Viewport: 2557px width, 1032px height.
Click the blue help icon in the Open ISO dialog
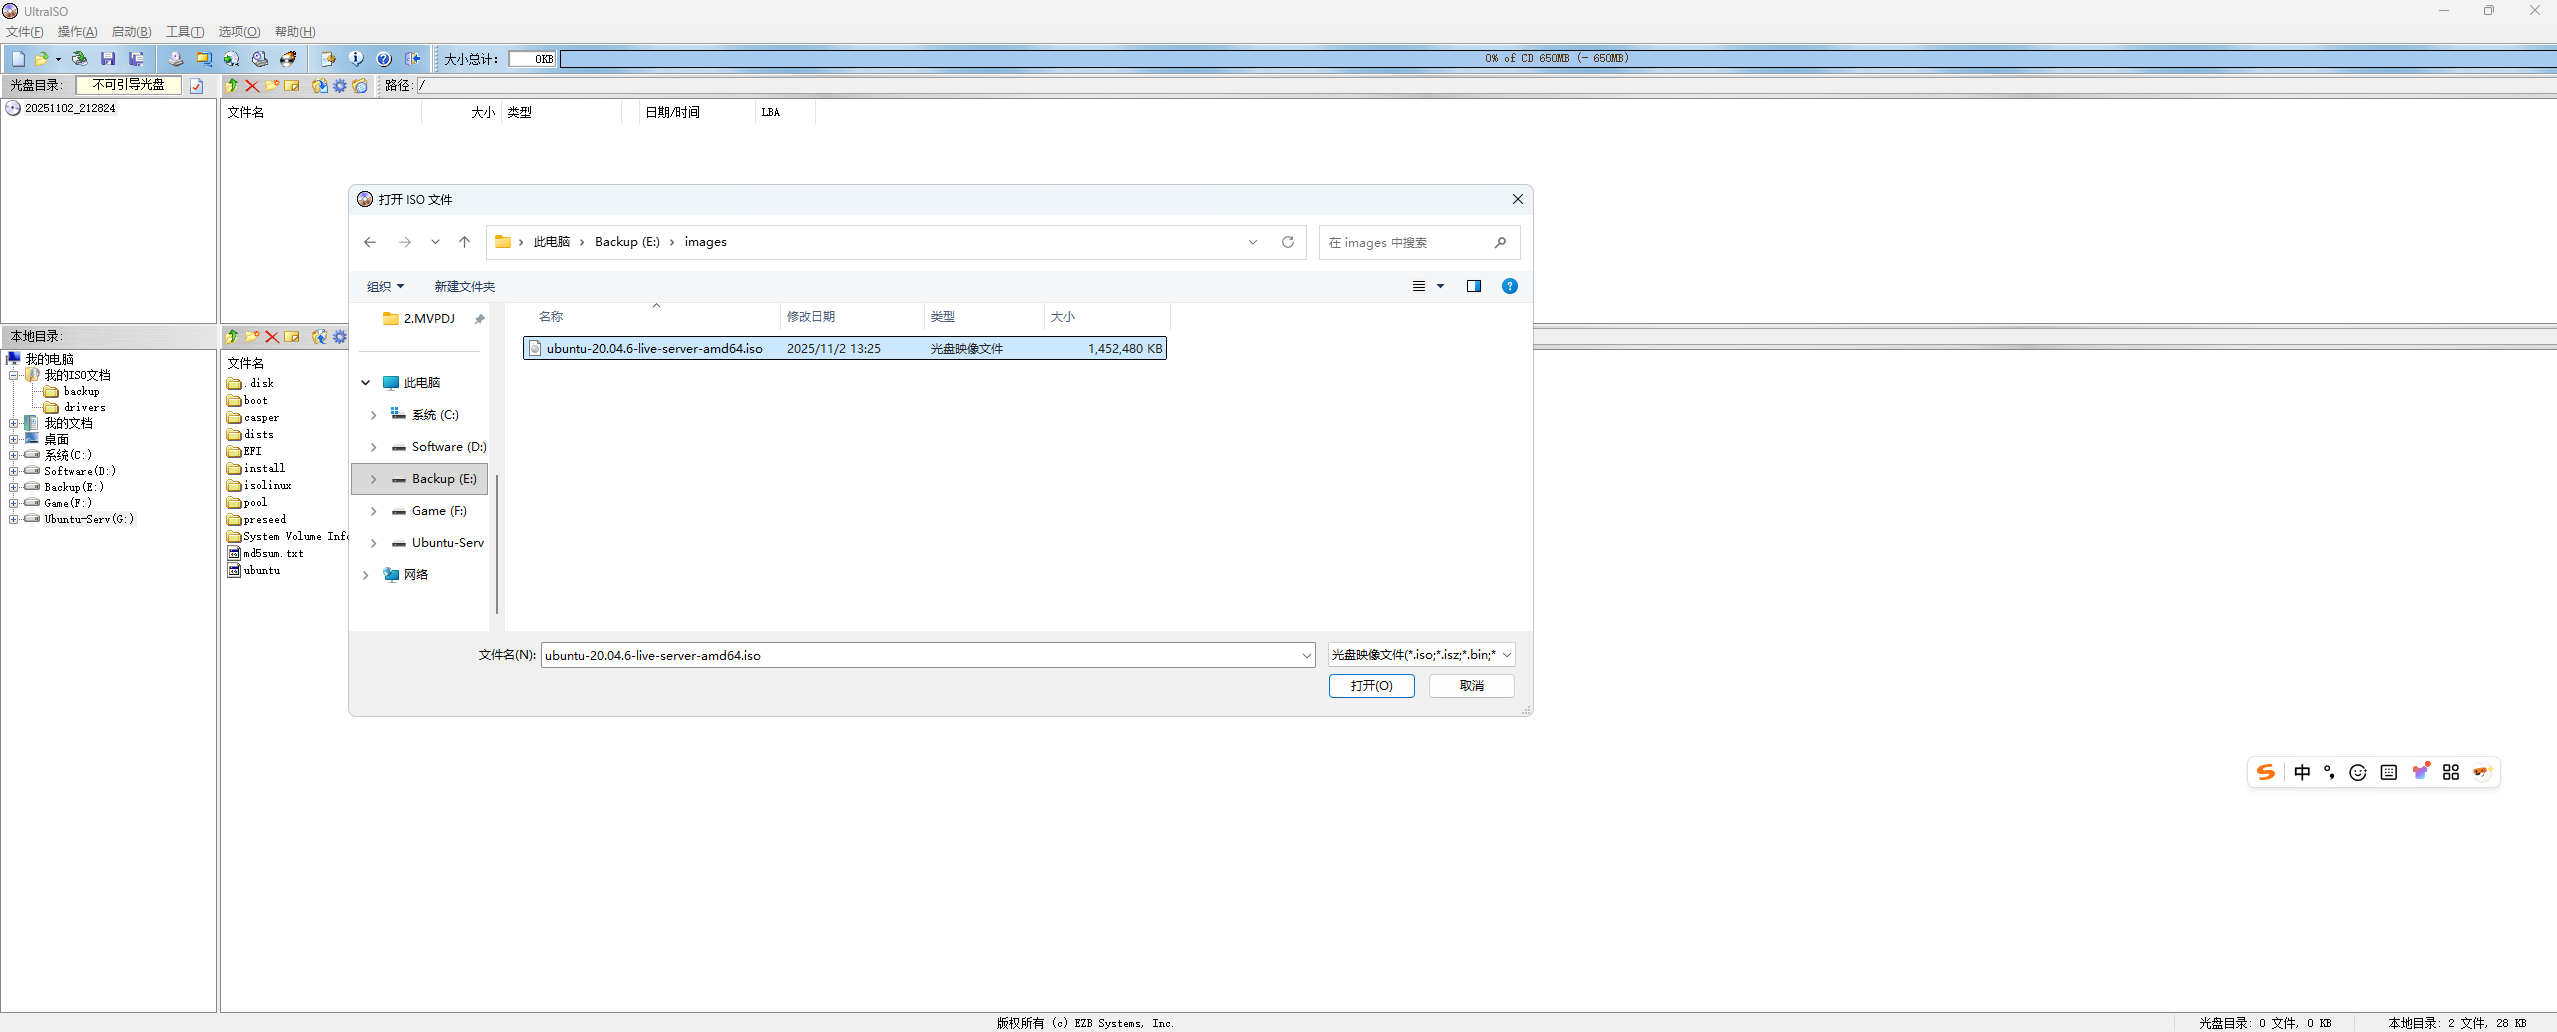point(1510,286)
